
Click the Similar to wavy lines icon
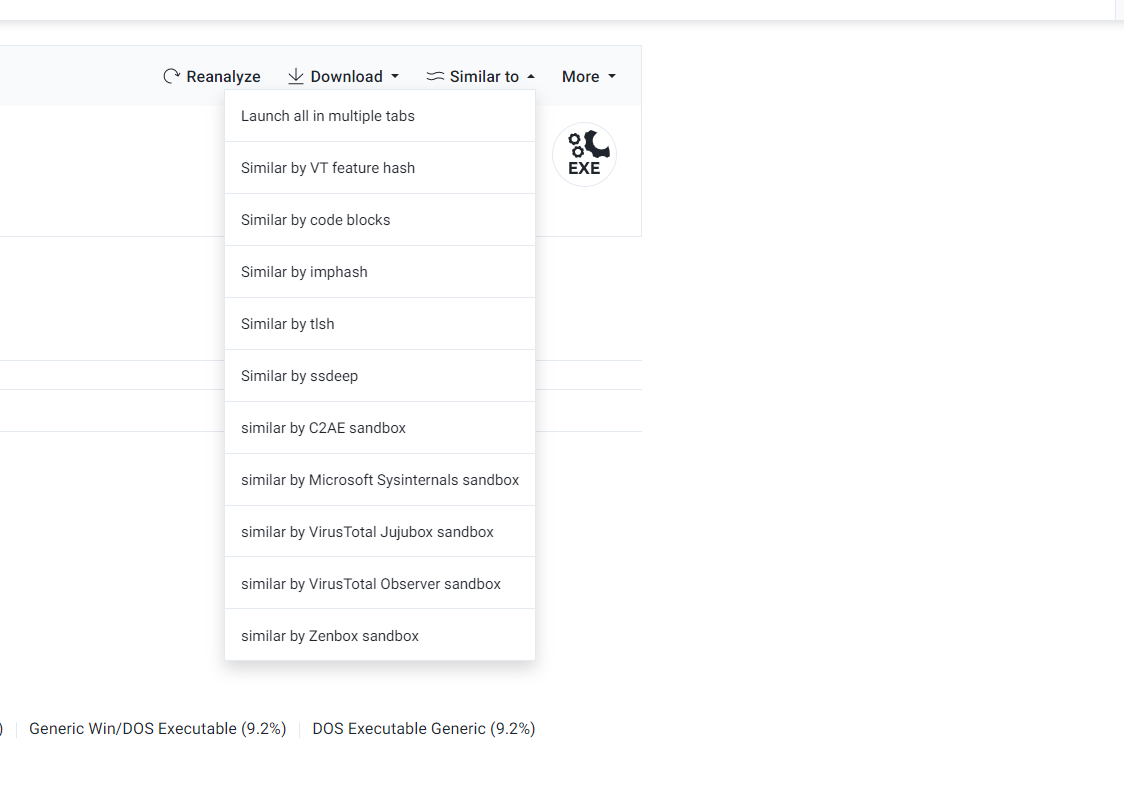435,76
